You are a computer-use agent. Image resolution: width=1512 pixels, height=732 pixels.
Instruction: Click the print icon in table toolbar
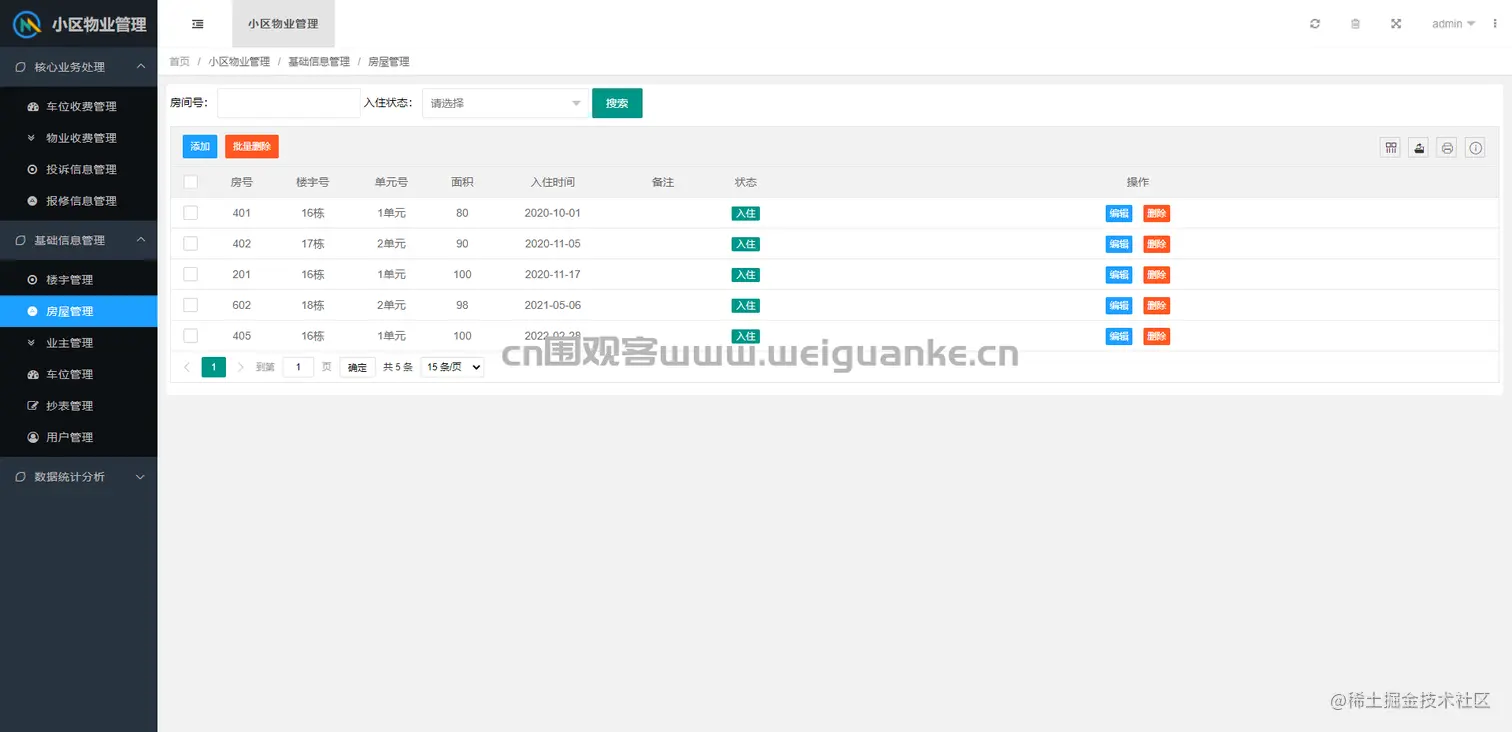[1447, 148]
